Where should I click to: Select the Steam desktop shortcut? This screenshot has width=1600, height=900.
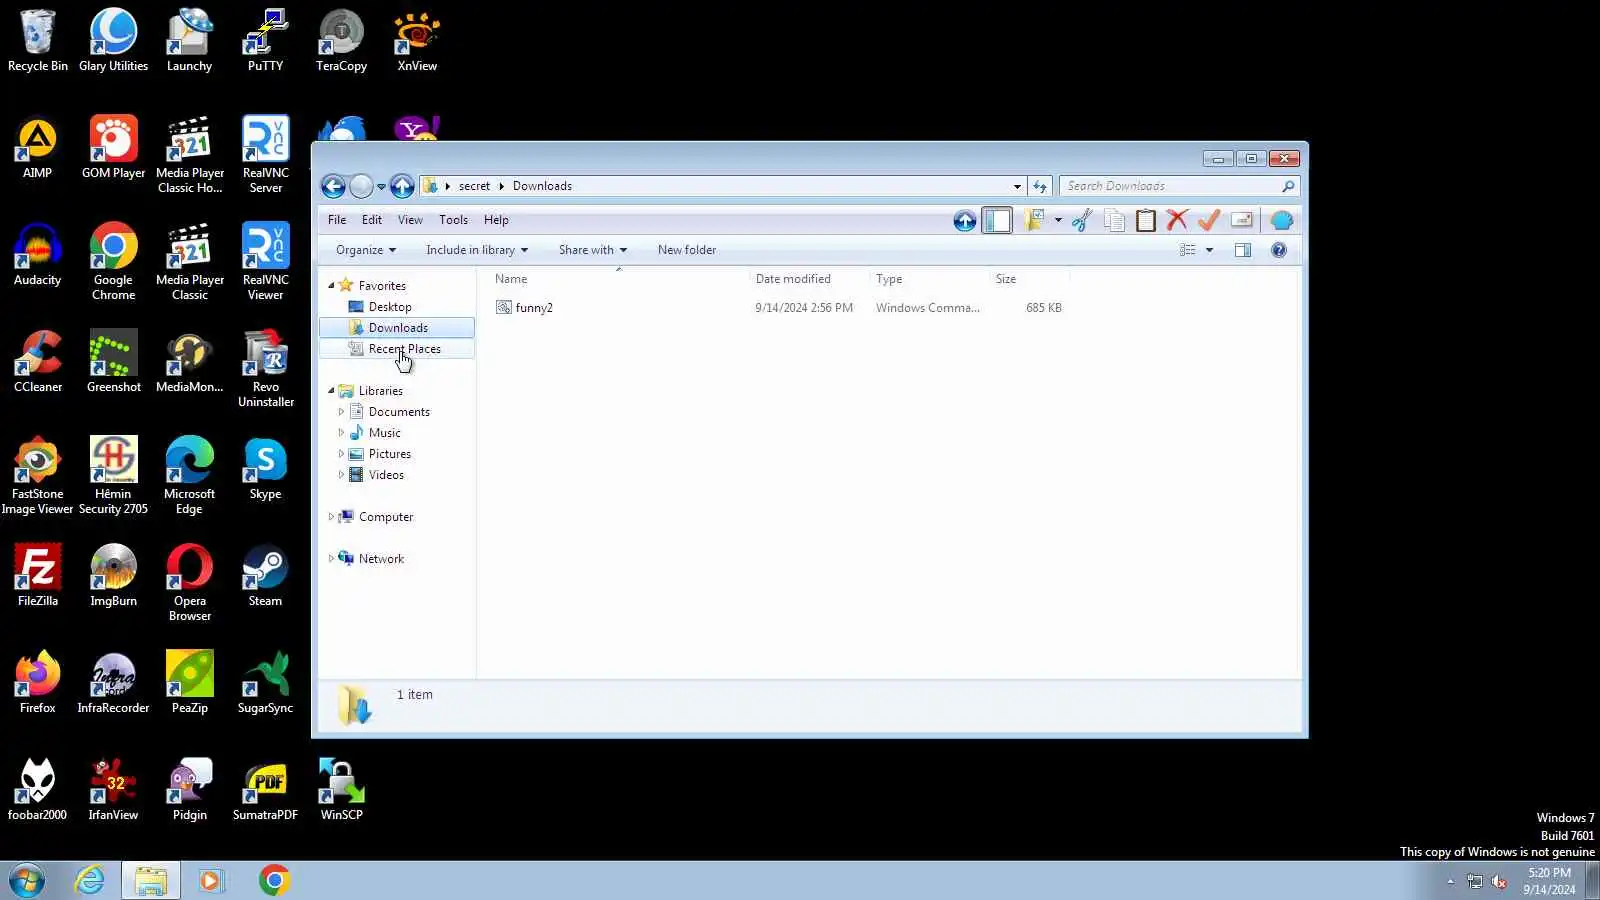click(x=265, y=577)
